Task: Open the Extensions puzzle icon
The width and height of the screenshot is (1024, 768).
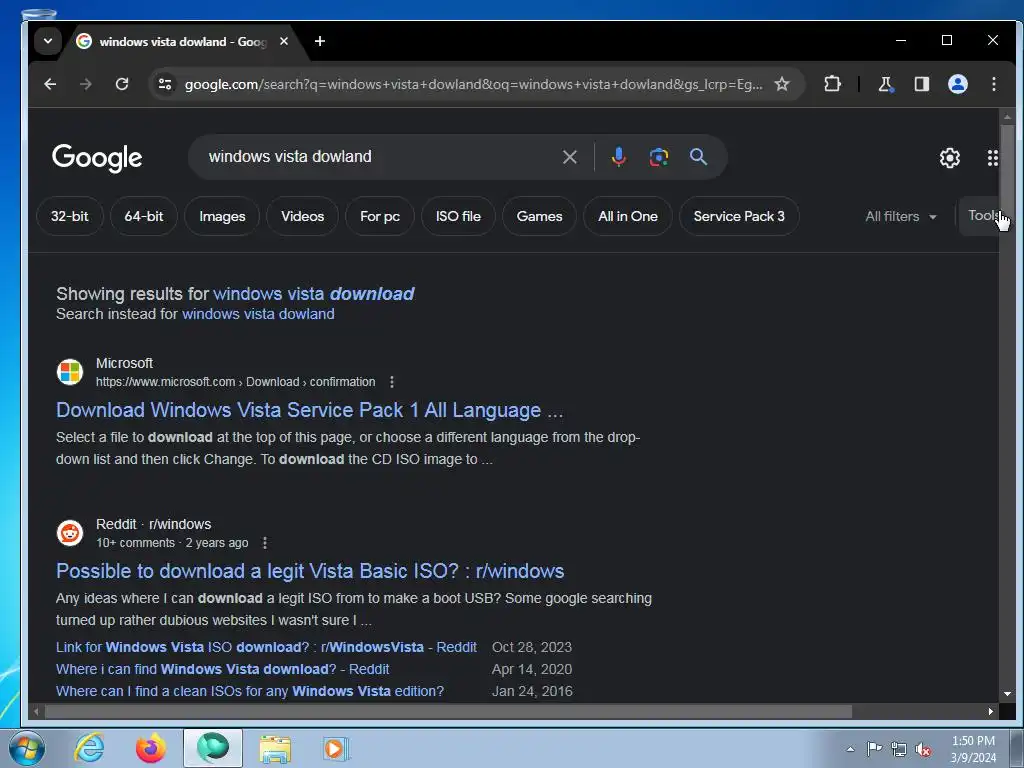Action: [832, 84]
